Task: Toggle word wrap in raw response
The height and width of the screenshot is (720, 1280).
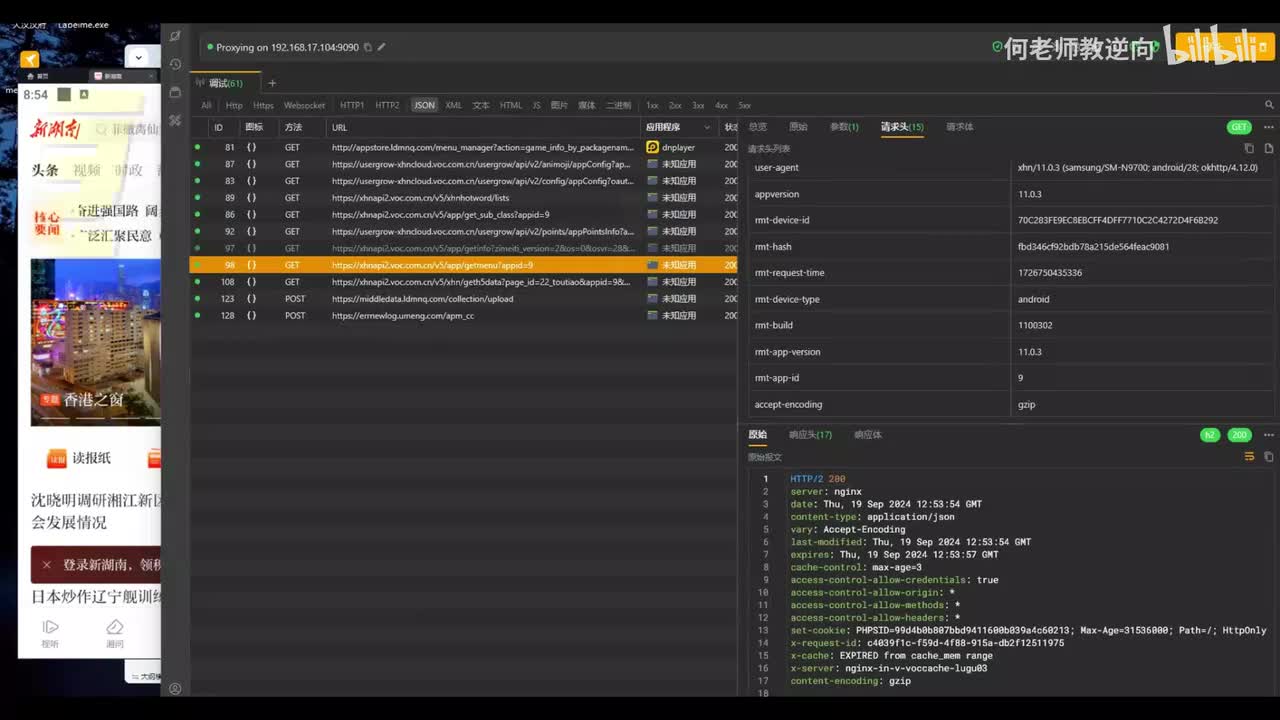Action: coord(1249,456)
